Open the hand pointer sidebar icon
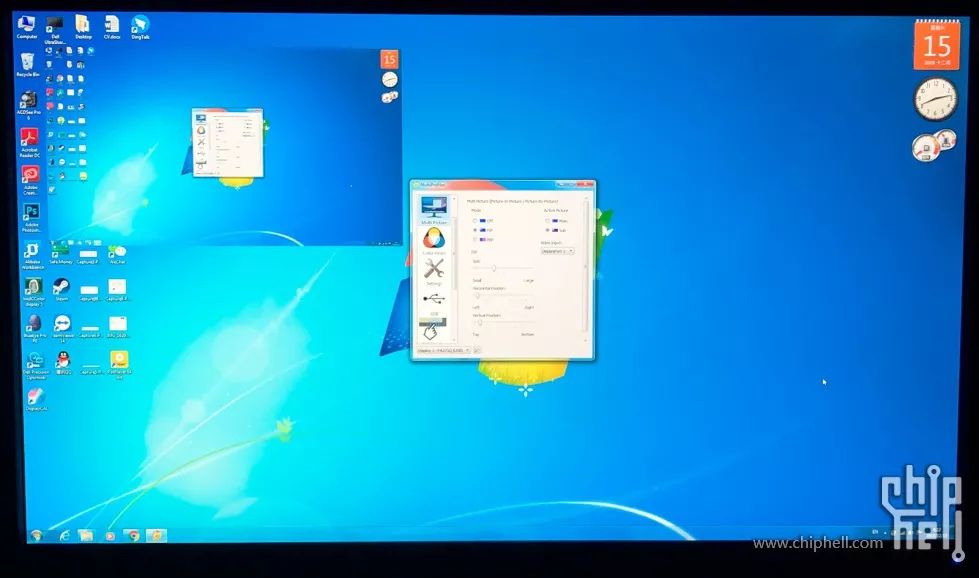 (x=432, y=331)
